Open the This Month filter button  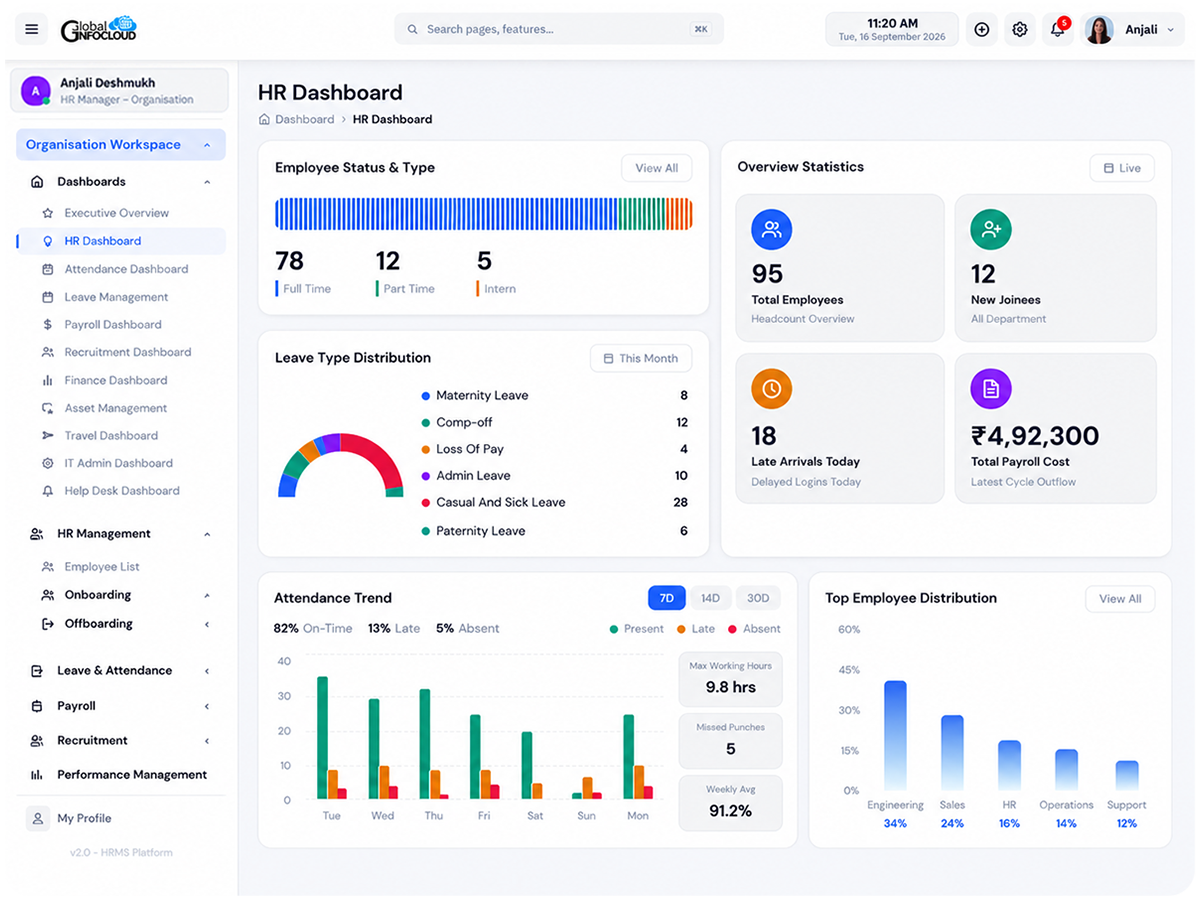point(641,358)
